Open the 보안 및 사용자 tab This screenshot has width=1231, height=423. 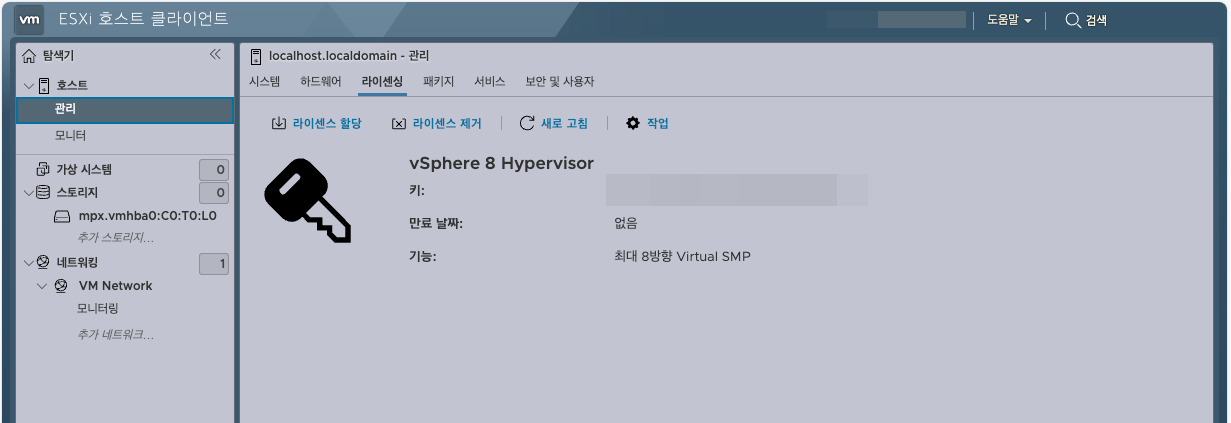tap(560, 81)
